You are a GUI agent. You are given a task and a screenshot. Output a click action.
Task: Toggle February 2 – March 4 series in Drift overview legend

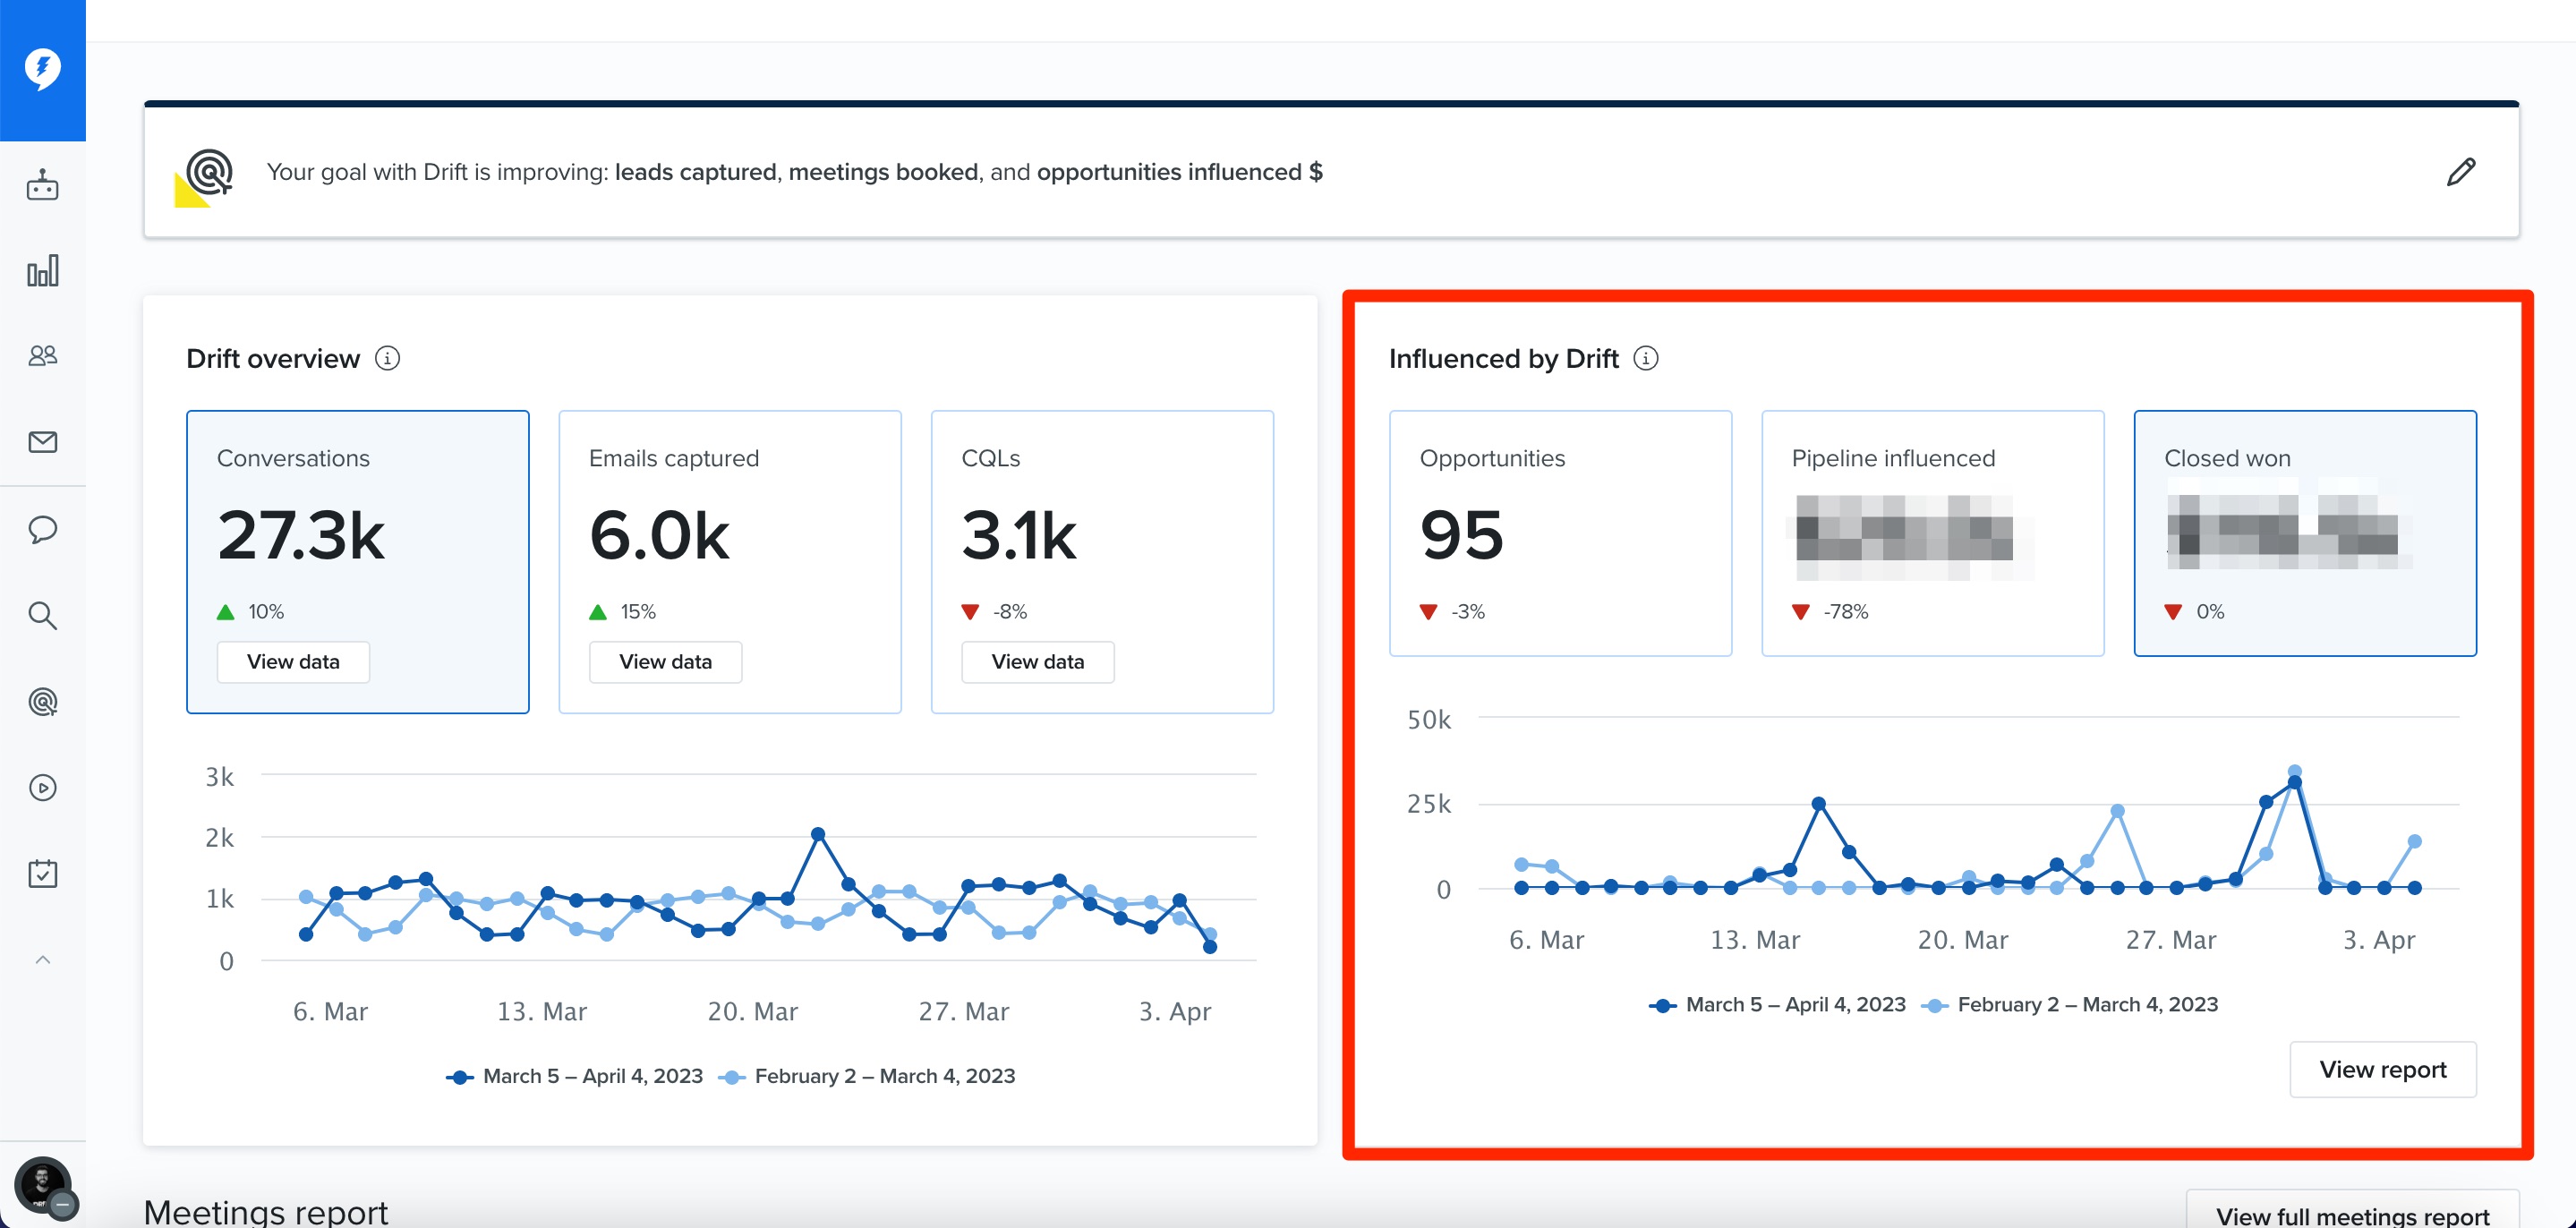(867, 1076)
